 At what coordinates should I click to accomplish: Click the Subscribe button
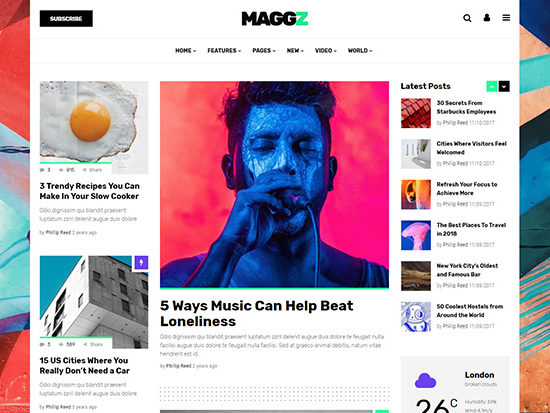66,19
